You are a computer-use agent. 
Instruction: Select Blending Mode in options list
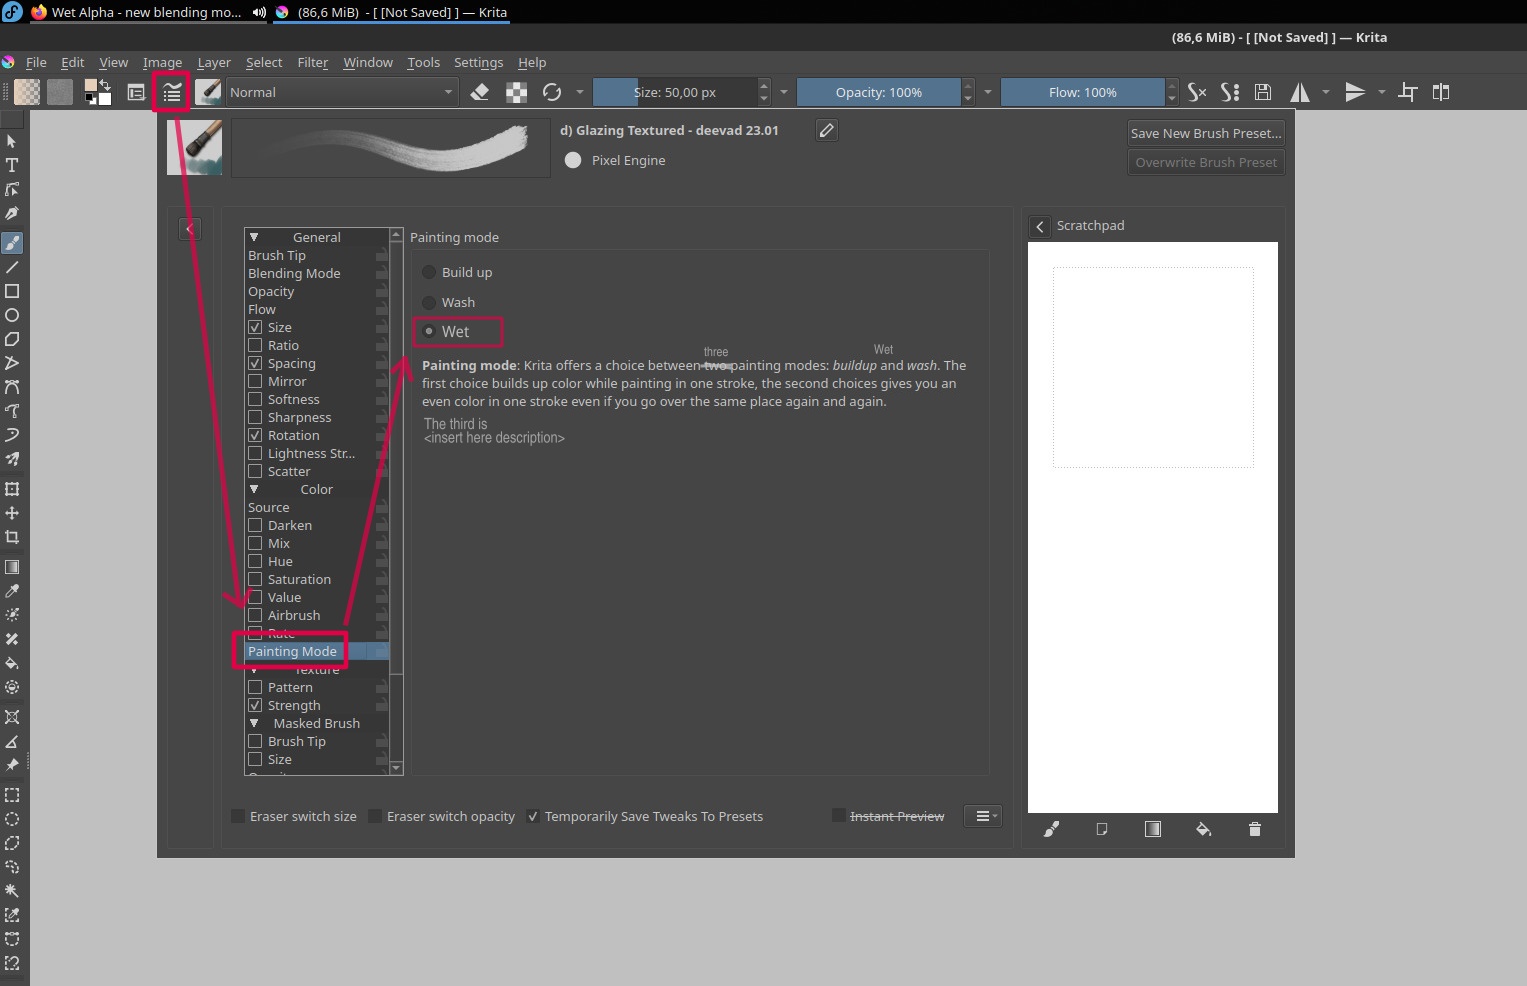pyautogui.click(x=294, y=273)
